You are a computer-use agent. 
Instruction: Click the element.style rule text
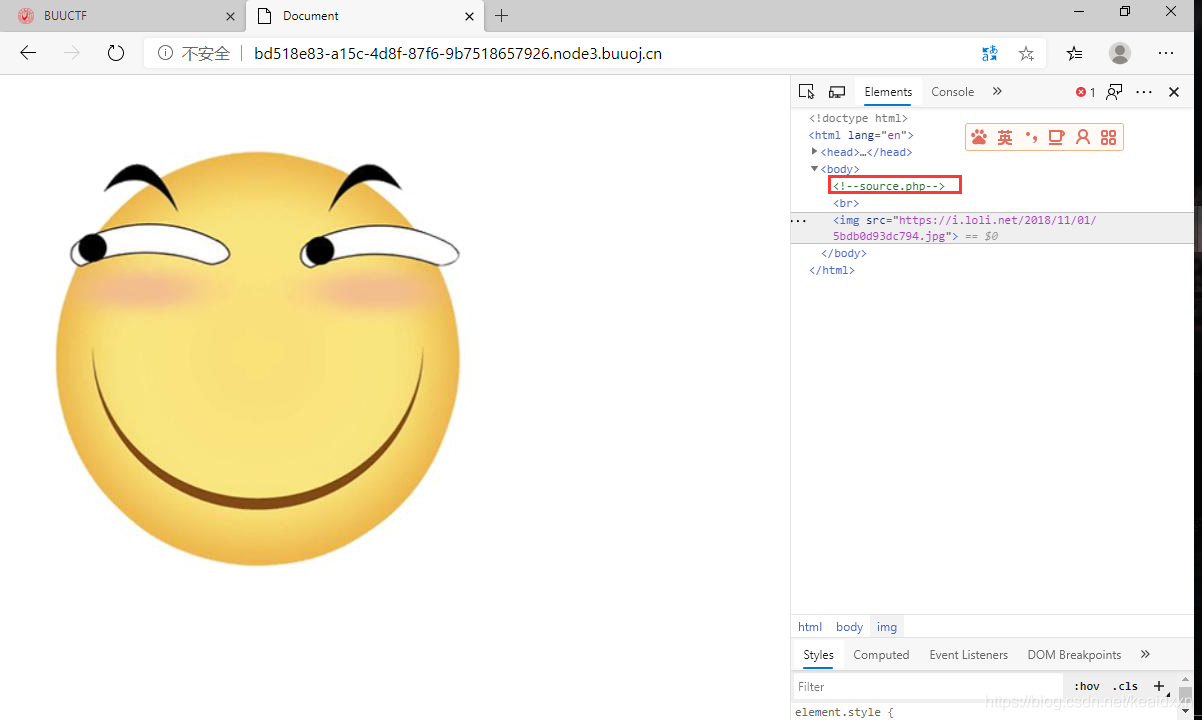coord(844,712)
